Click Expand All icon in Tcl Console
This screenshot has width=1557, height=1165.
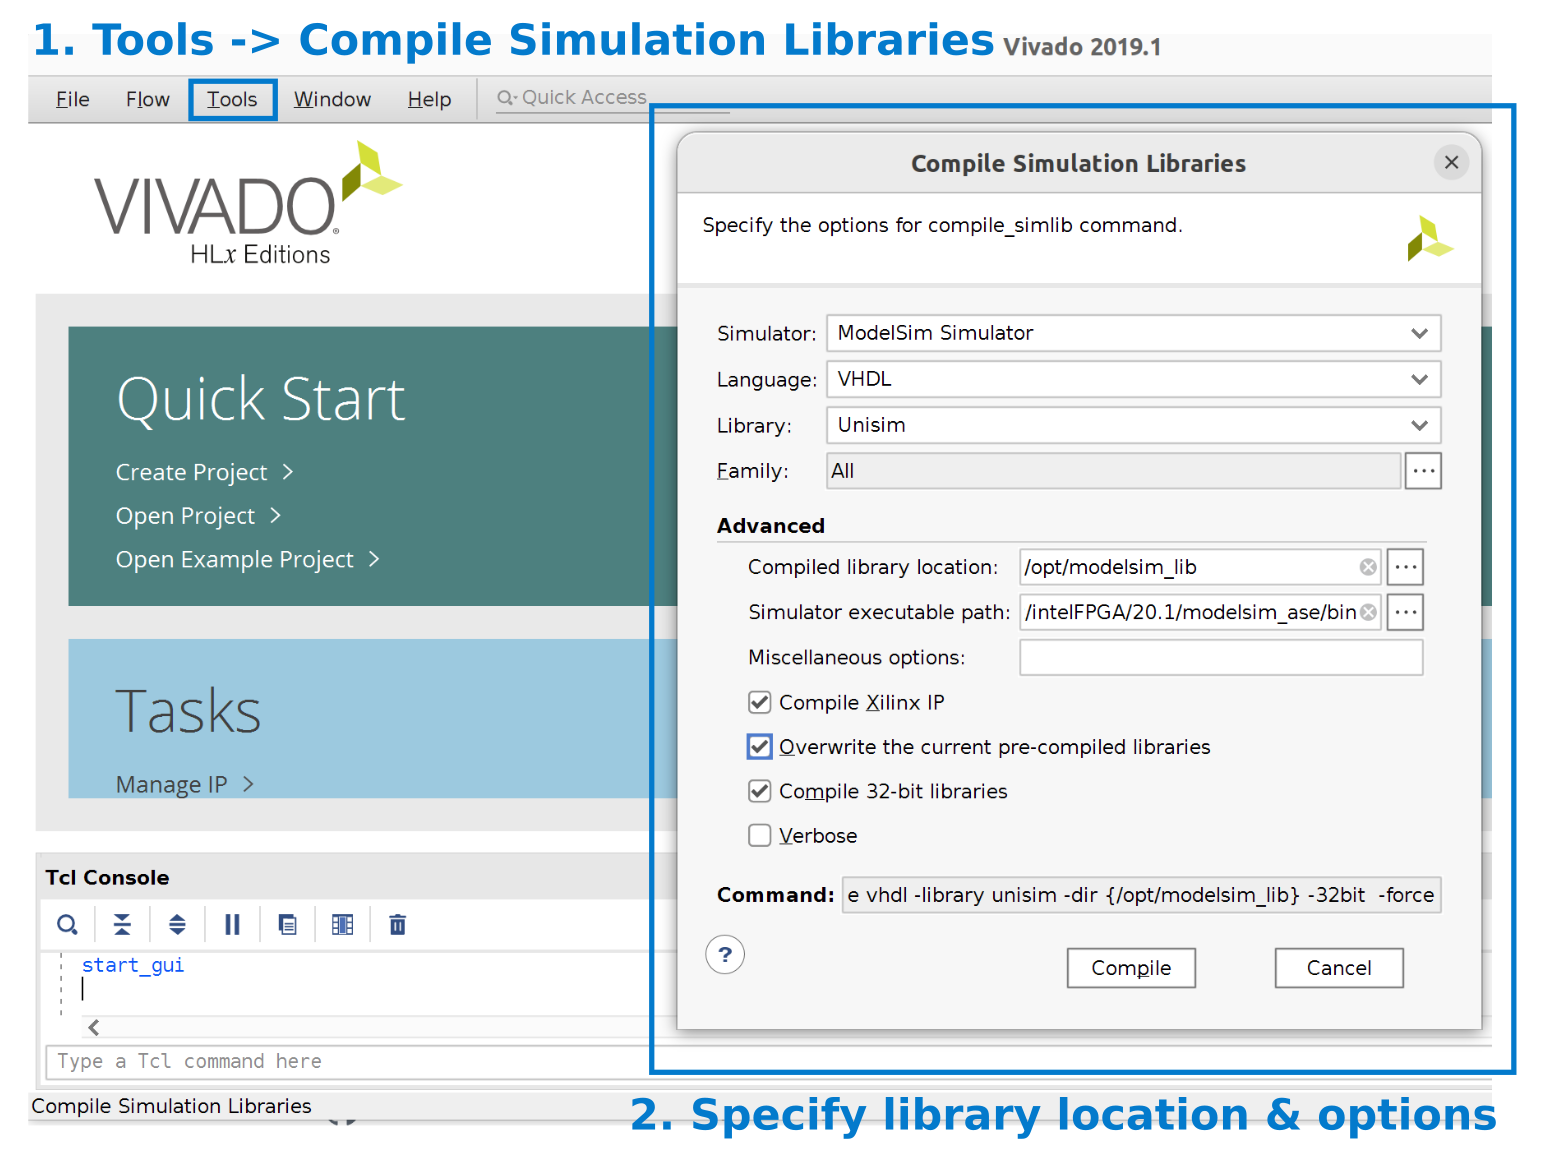177,925
